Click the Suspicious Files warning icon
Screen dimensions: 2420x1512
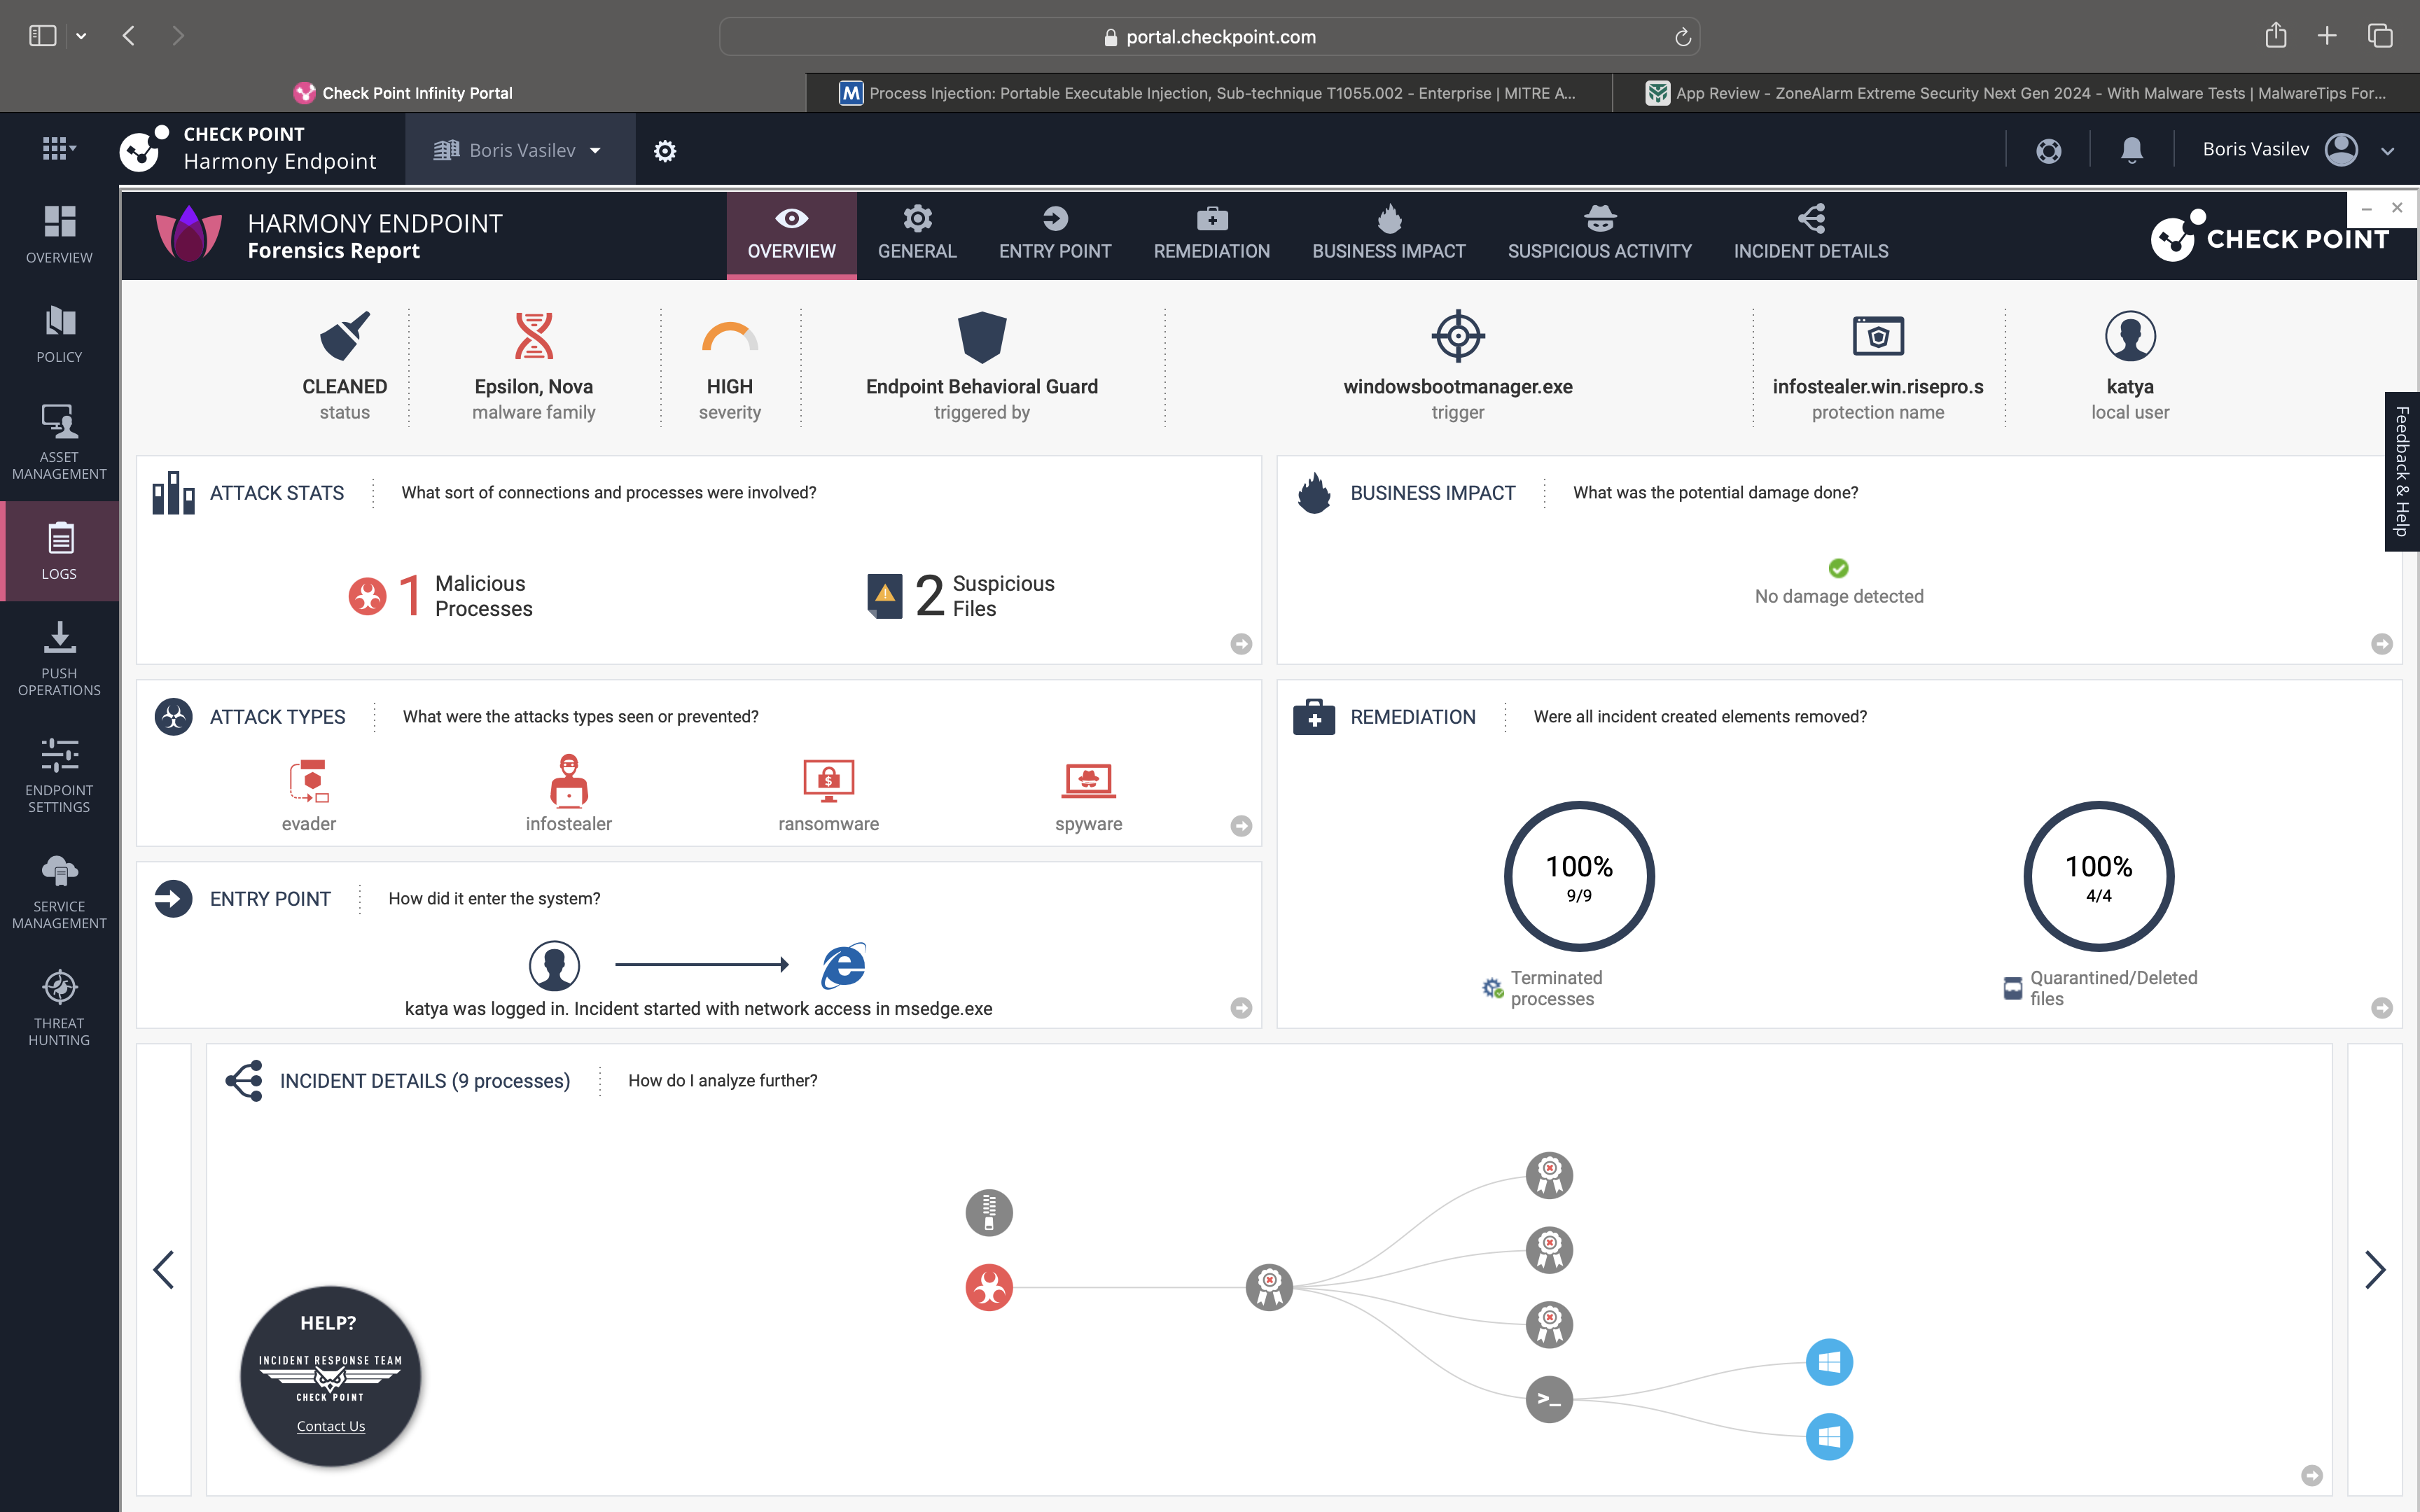point(884,596)
